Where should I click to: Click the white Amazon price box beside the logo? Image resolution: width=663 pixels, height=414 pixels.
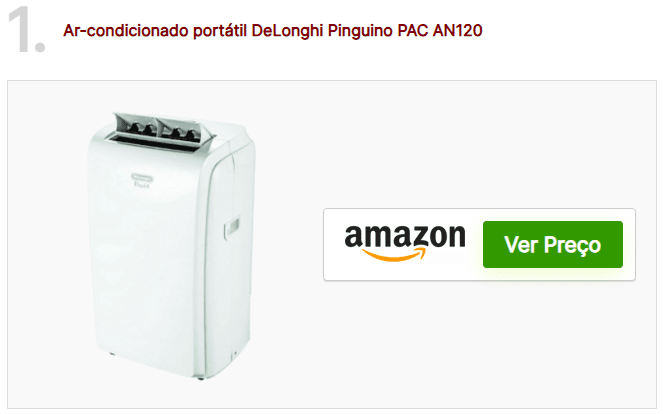tap(479, 244)
